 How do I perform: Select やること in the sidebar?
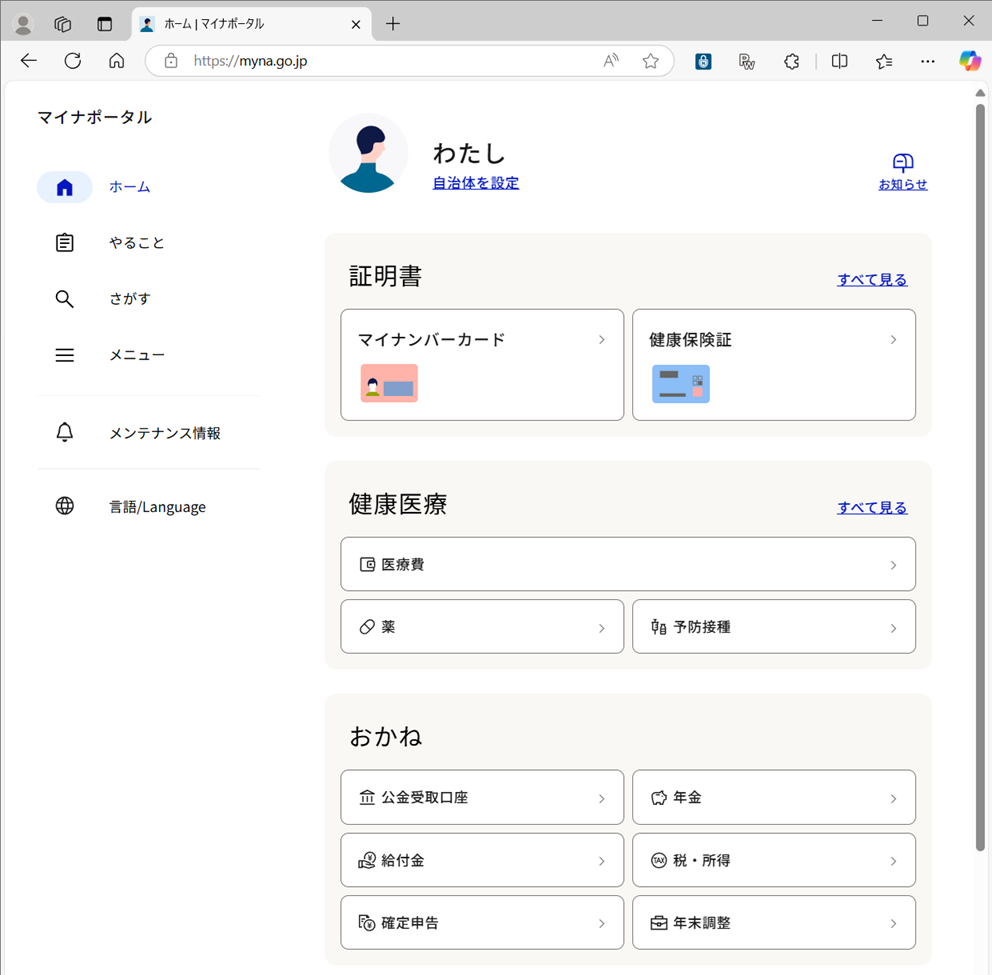(x=137, y=243)
